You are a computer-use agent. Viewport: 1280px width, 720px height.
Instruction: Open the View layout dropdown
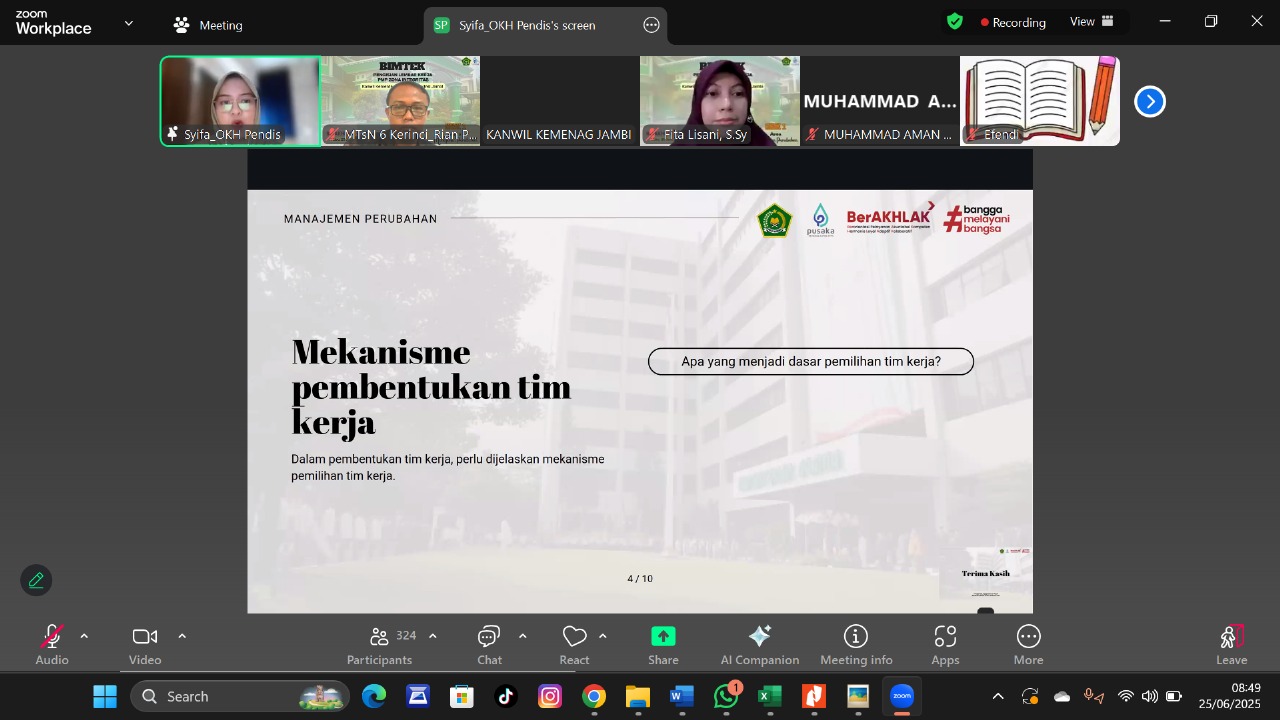tap(1091, 22)
